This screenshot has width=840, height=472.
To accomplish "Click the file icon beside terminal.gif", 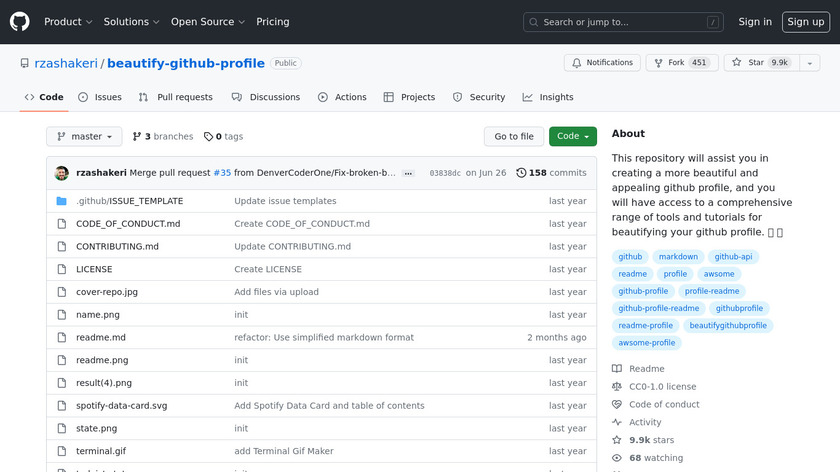I will point(62,451).
